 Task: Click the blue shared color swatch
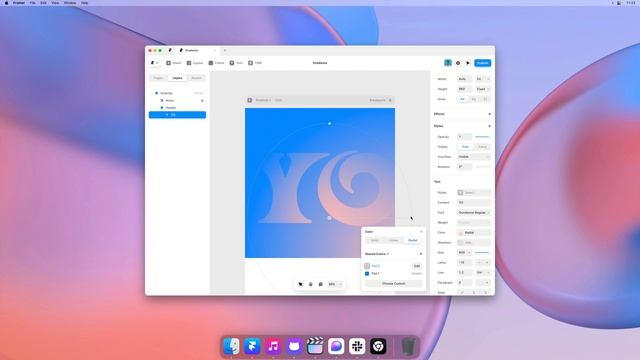tap(367, 273)
